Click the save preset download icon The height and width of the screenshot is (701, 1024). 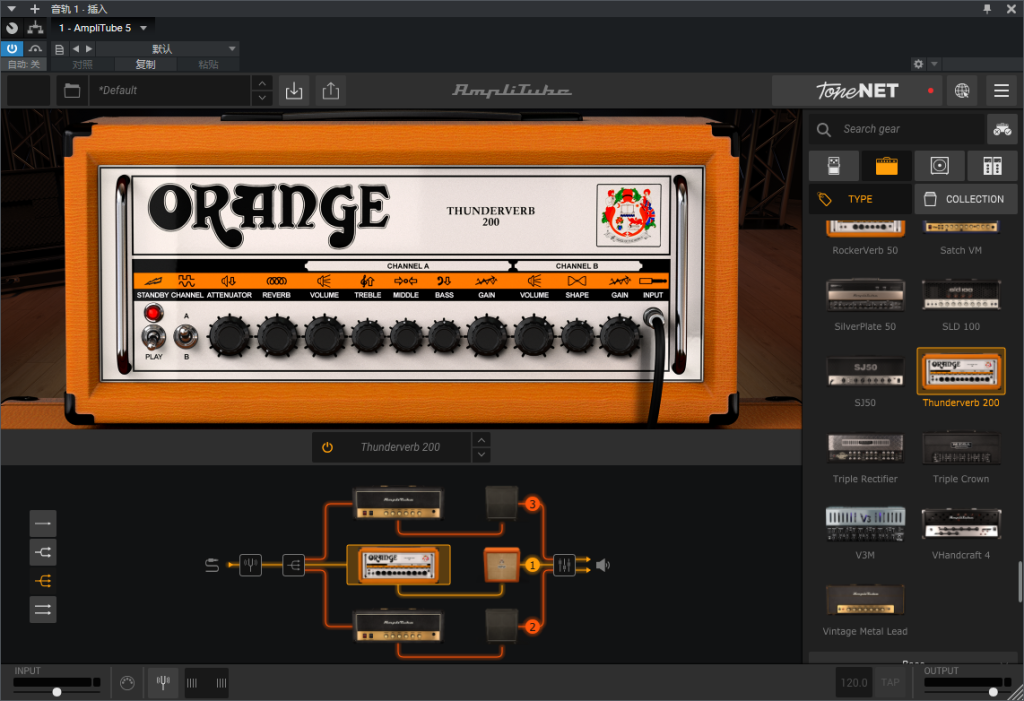pos(294,91)
